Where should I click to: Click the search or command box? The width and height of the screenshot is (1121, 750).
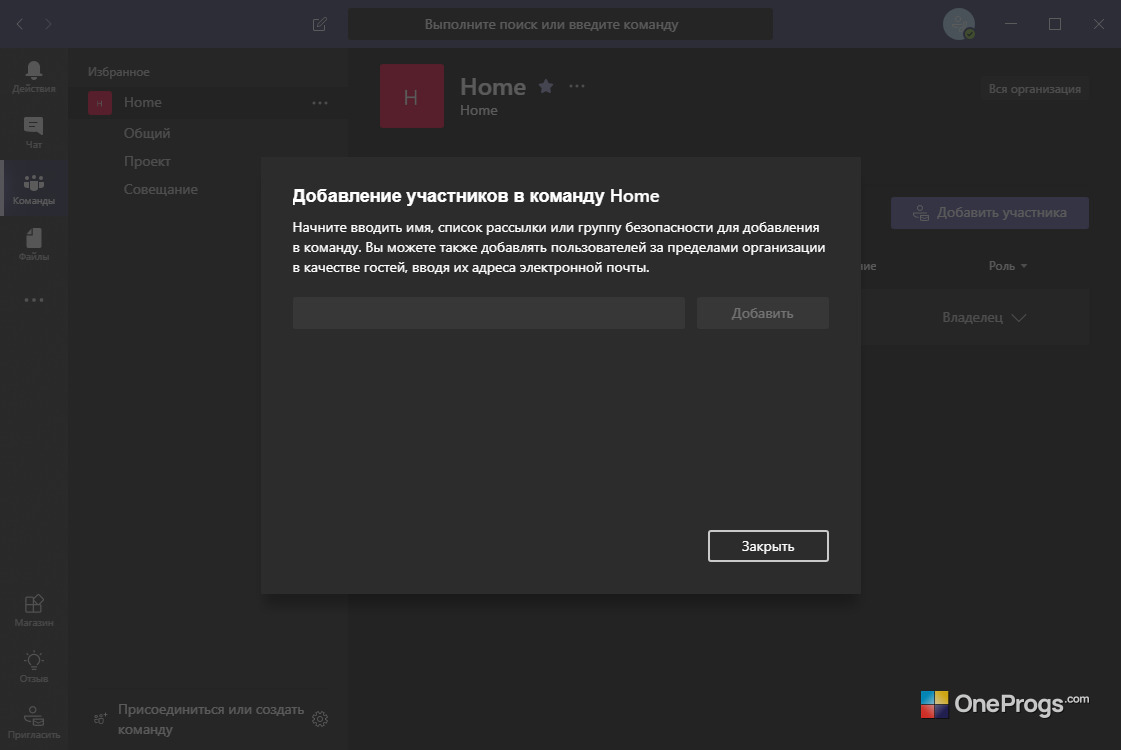point(560,24)
